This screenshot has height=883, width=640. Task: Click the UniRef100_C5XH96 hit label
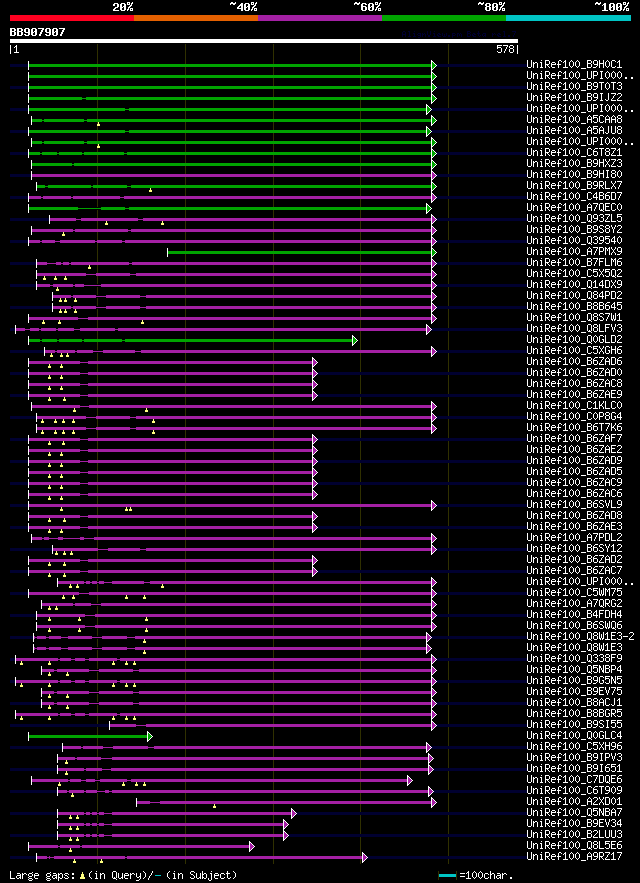[574, 746]
